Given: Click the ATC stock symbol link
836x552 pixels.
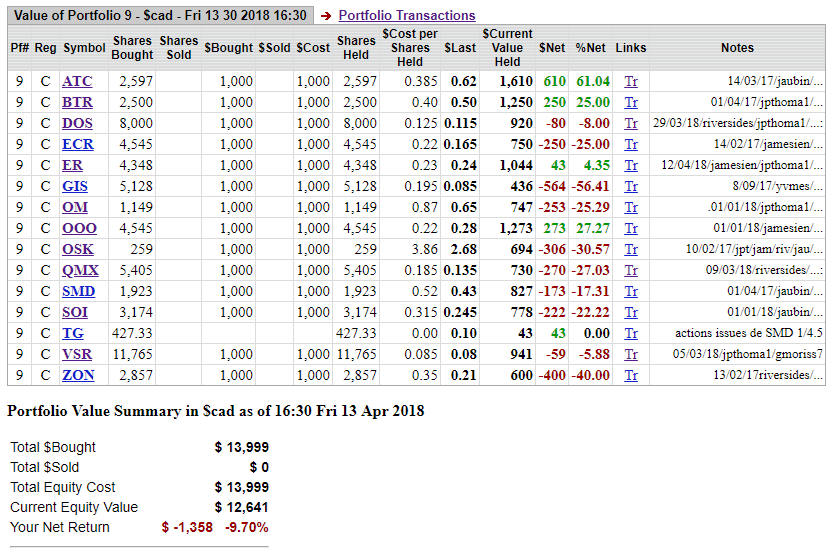Looking at the screenshot, I should [76, 82].
